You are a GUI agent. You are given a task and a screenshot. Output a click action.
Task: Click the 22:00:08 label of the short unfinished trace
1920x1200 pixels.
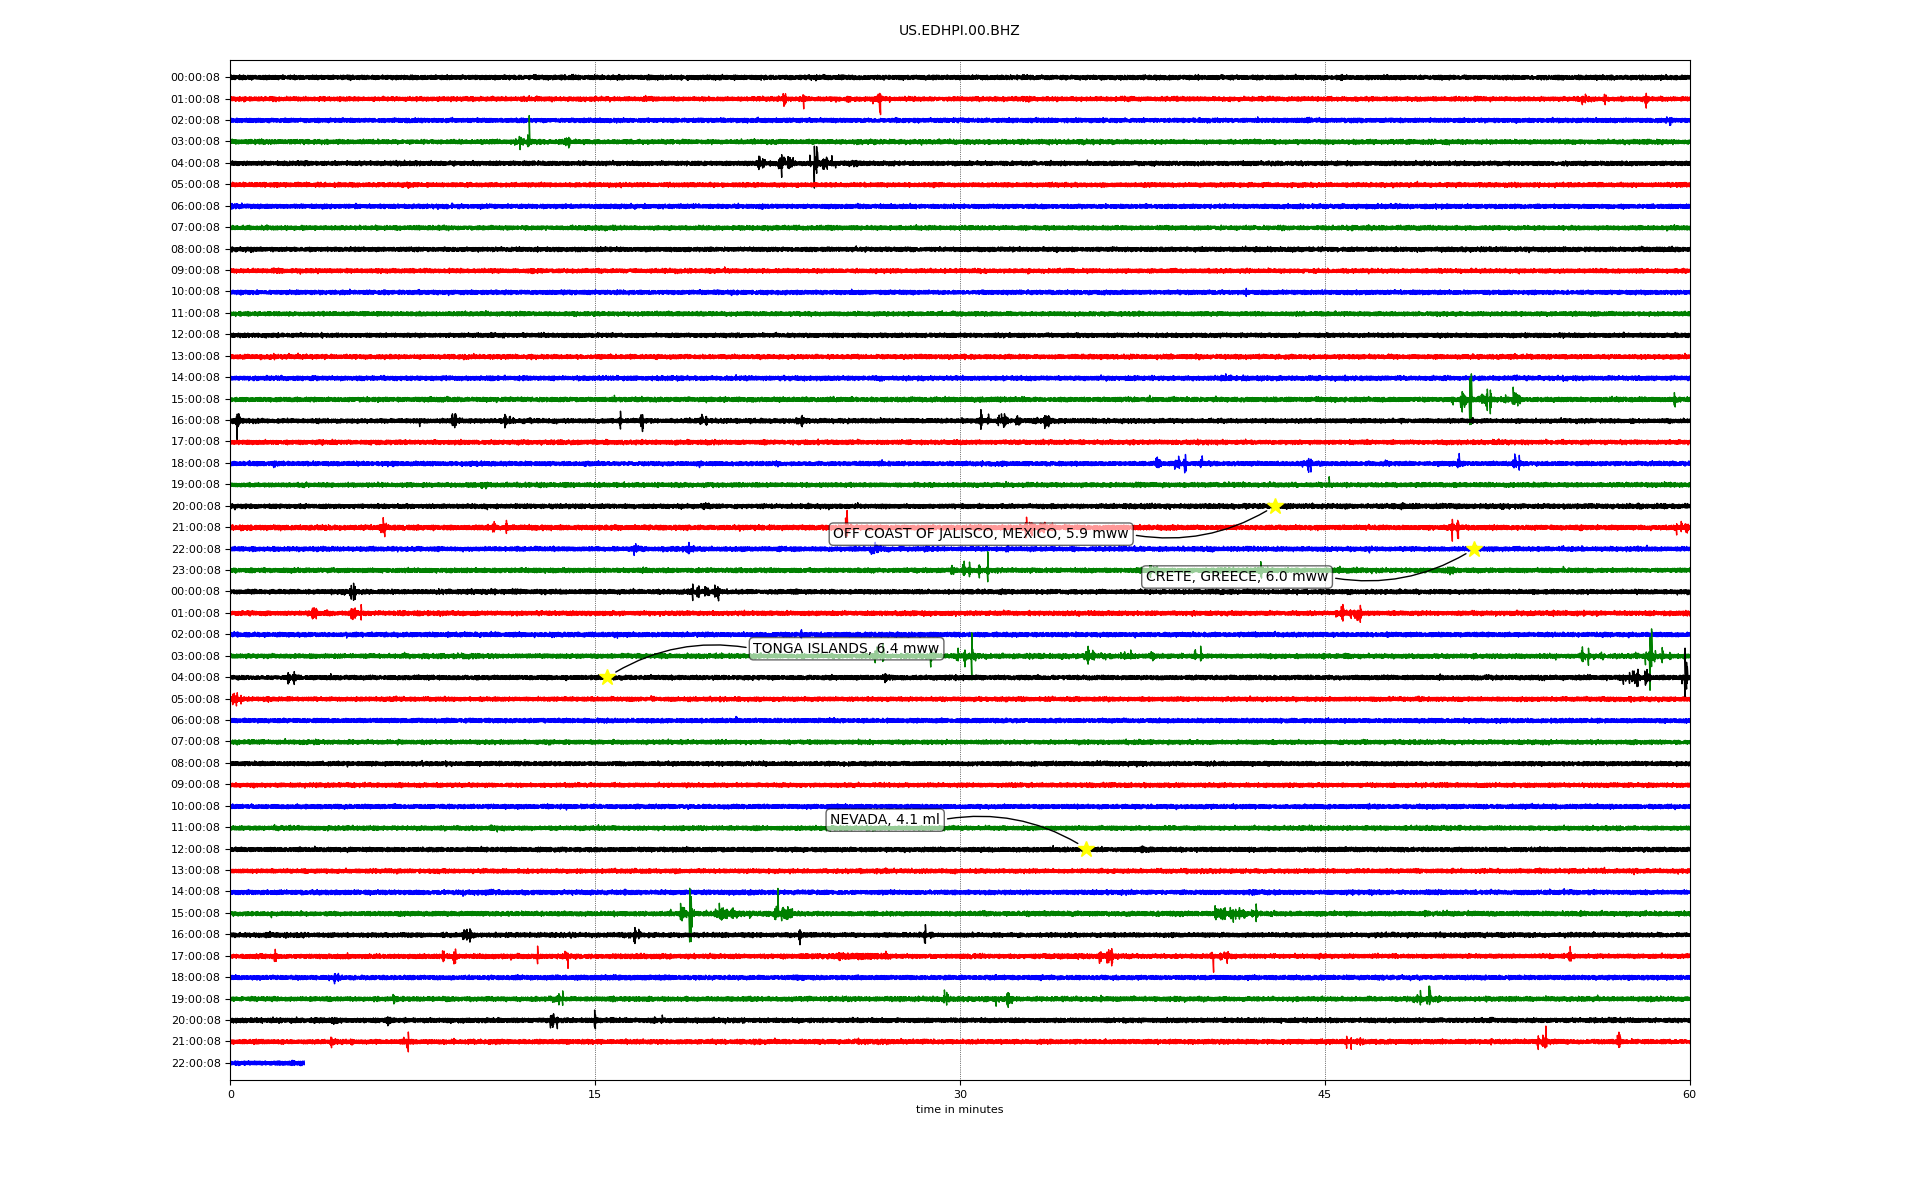coord(195,1064)
